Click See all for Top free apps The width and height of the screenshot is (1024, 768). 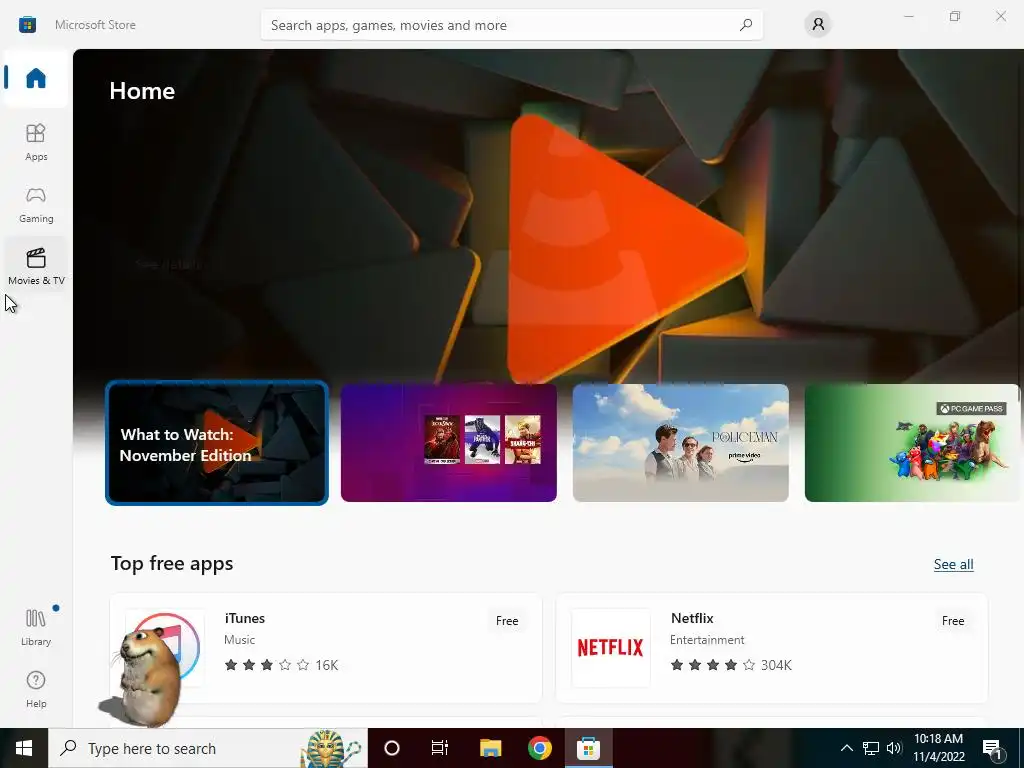[953, 564]
